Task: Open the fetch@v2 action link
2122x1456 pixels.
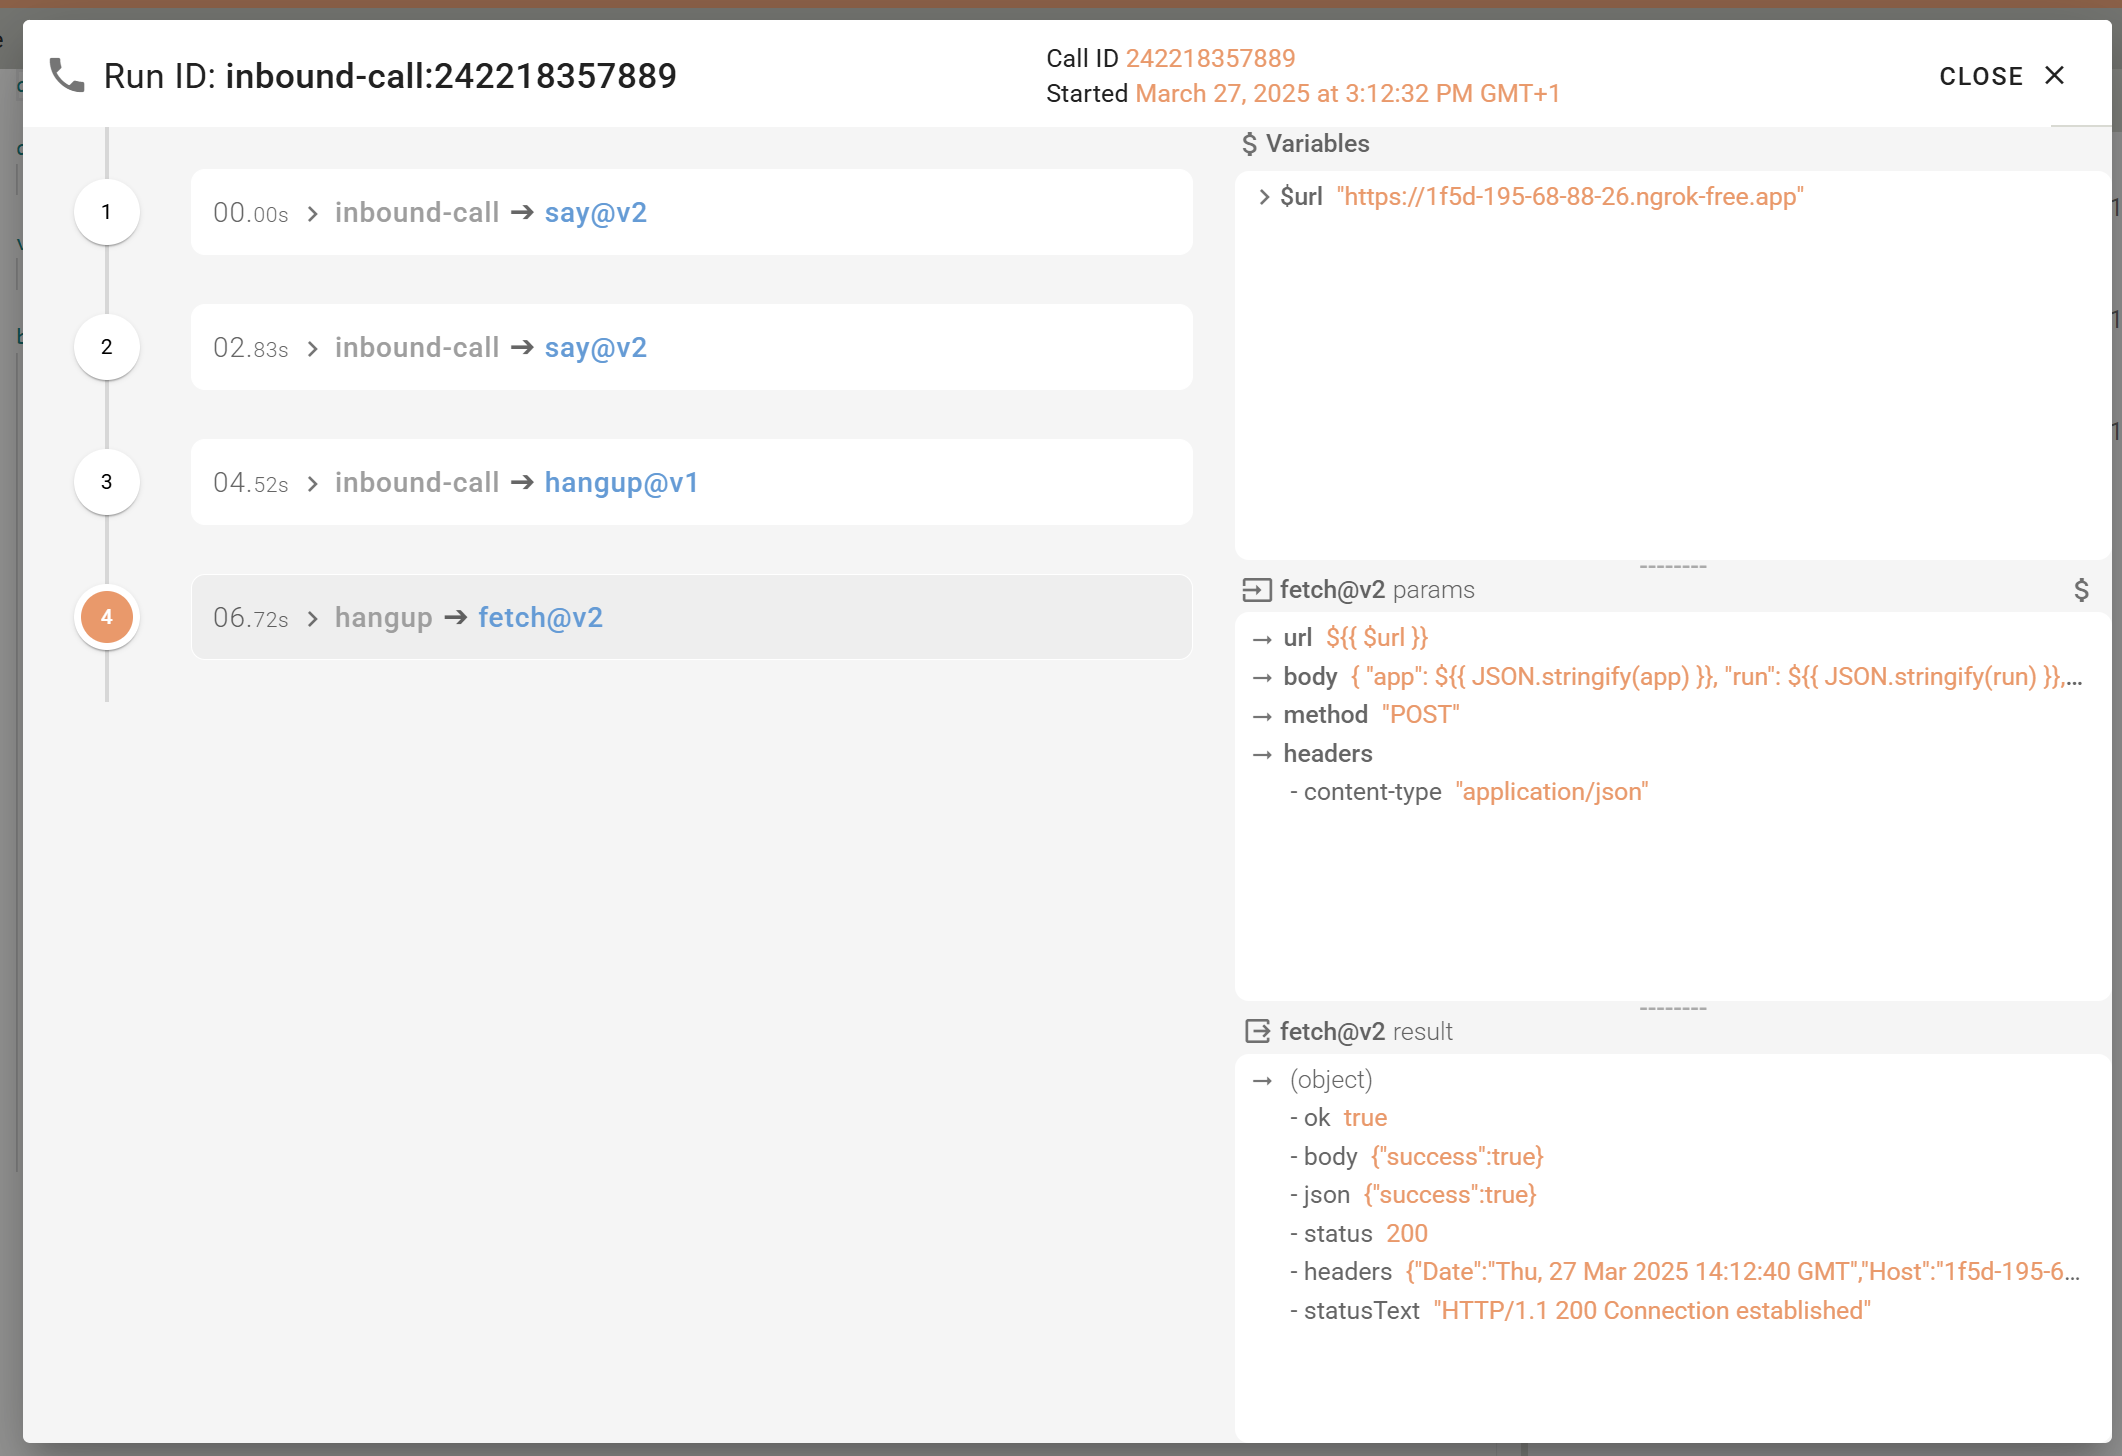Action: tap(540, 618)
